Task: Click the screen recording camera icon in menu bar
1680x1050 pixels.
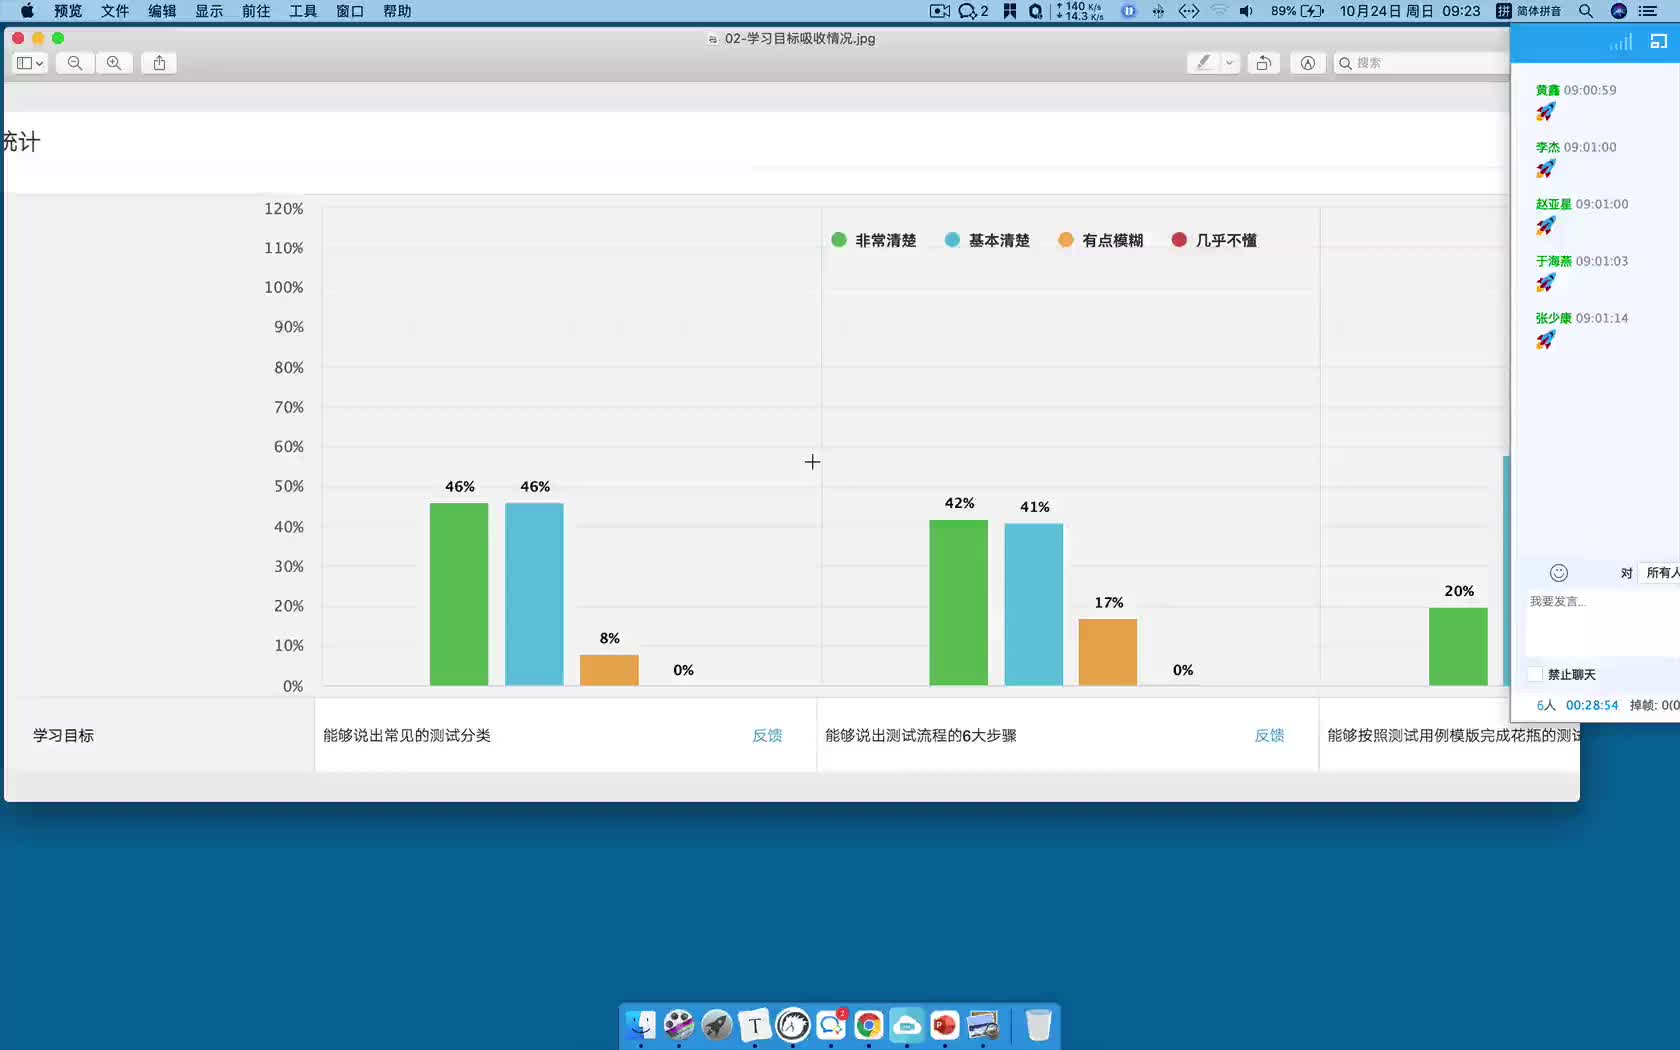Action: pos(940,11)
